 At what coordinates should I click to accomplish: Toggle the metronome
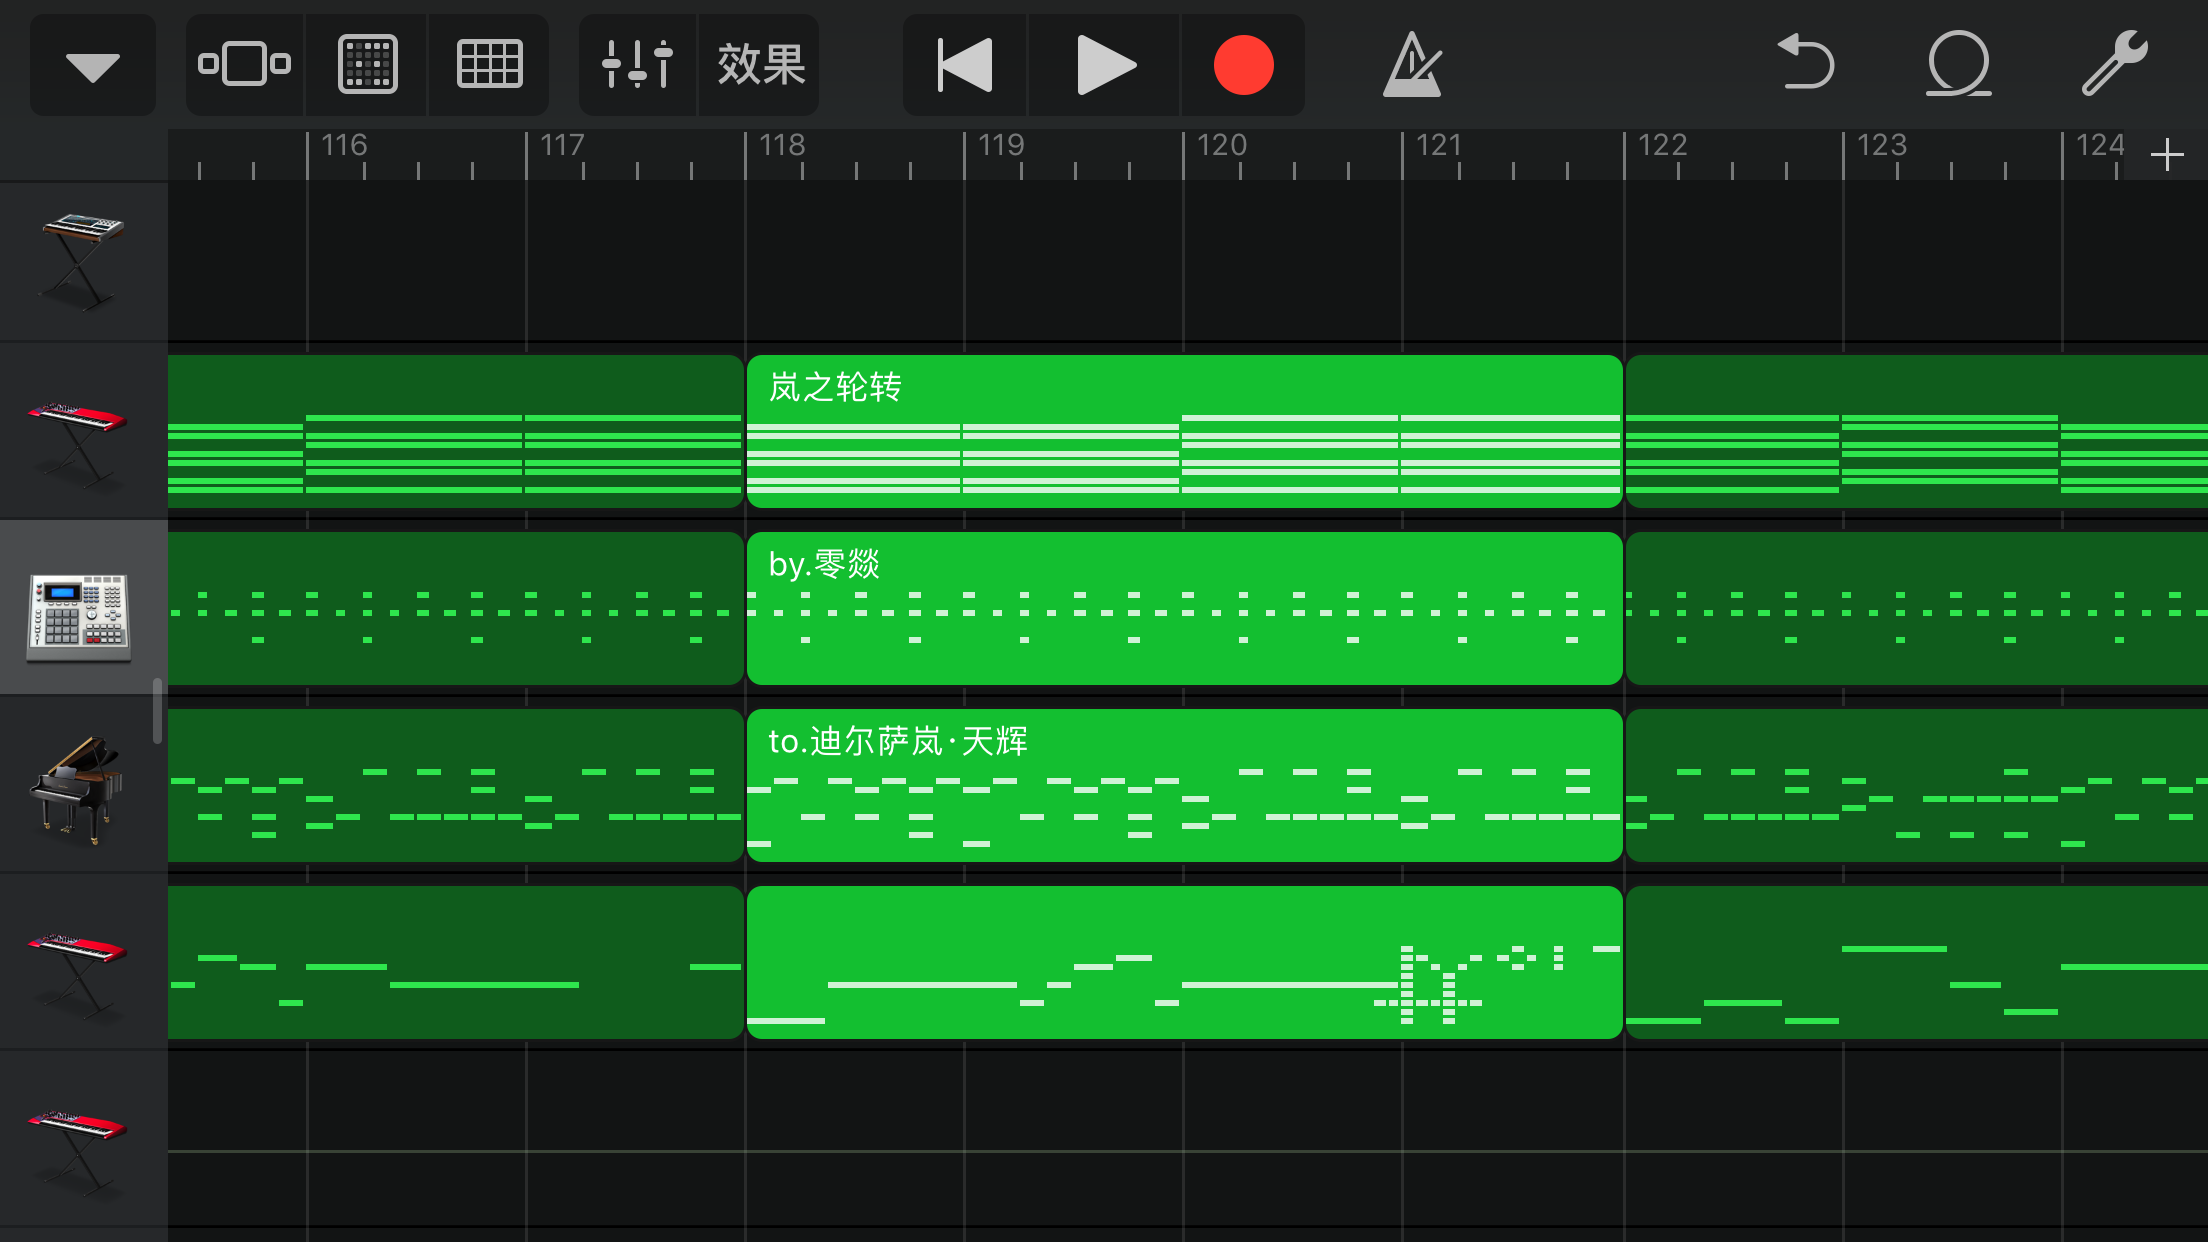pos(1412,65)
